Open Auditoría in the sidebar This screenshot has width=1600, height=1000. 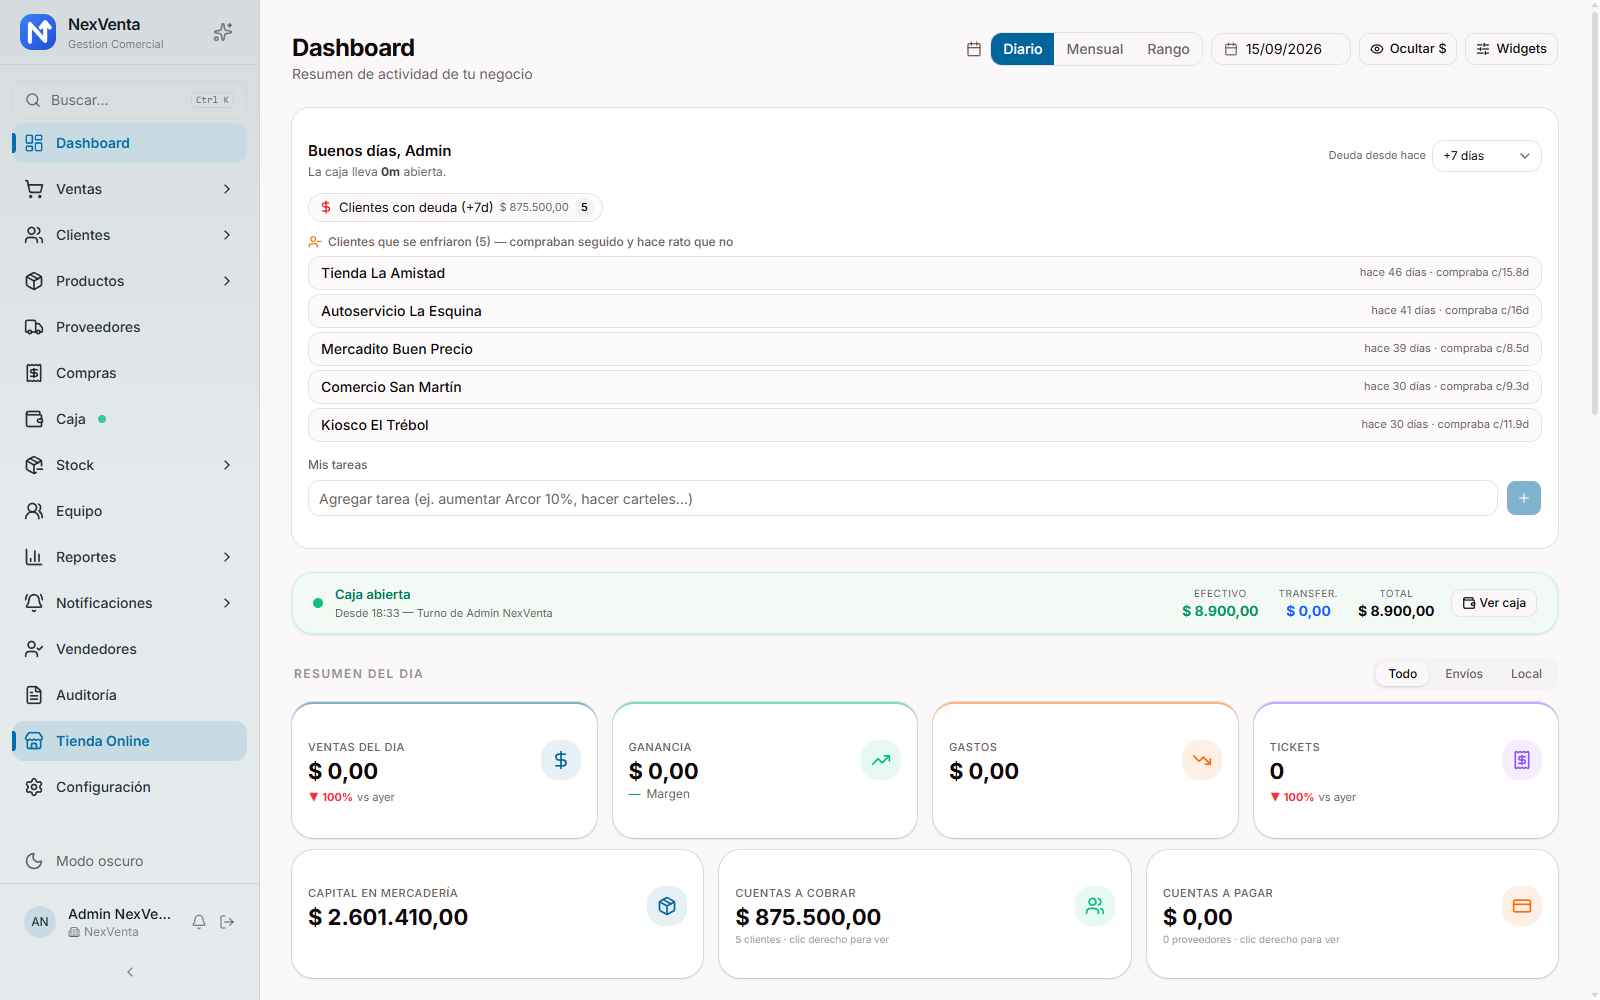click(x=130, y=695)
